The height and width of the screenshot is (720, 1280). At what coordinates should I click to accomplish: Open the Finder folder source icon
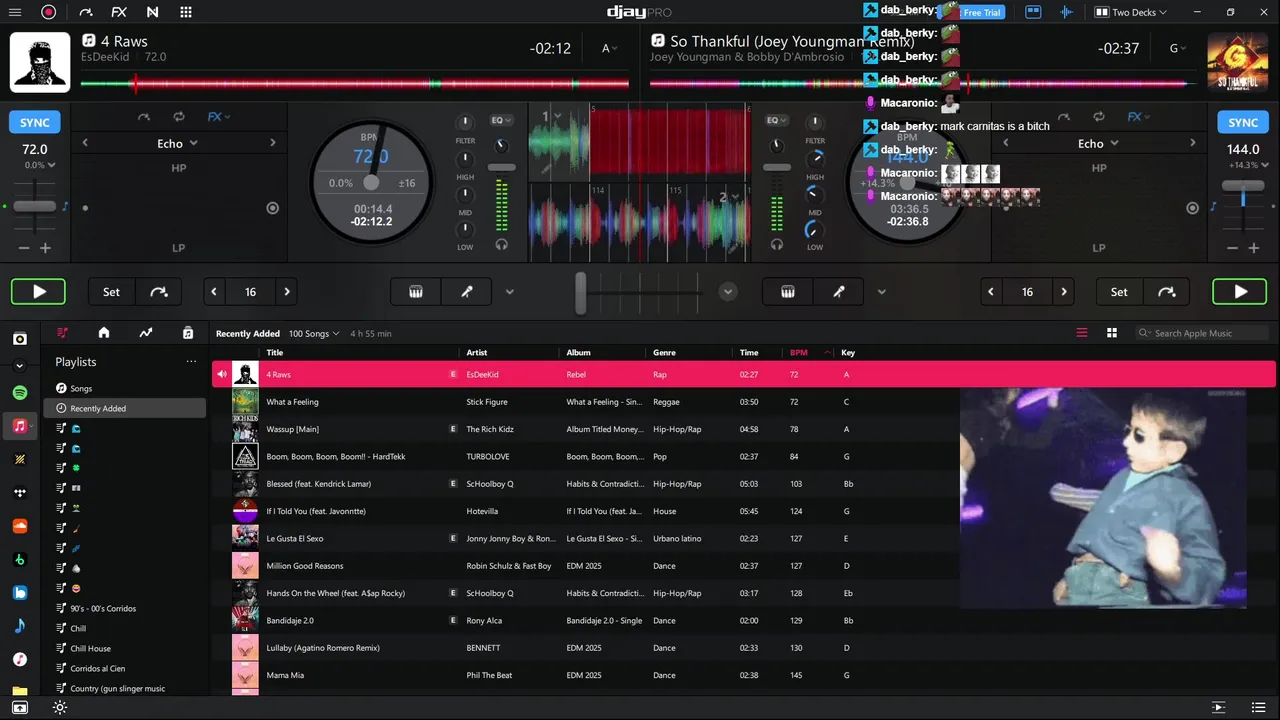tap(20, 691)
